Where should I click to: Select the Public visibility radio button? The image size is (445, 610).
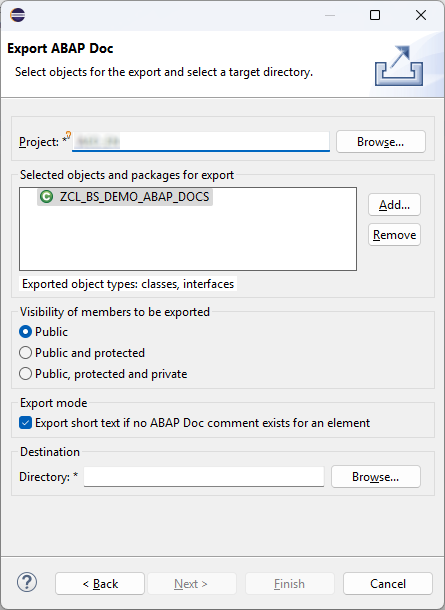click(26, 332)
